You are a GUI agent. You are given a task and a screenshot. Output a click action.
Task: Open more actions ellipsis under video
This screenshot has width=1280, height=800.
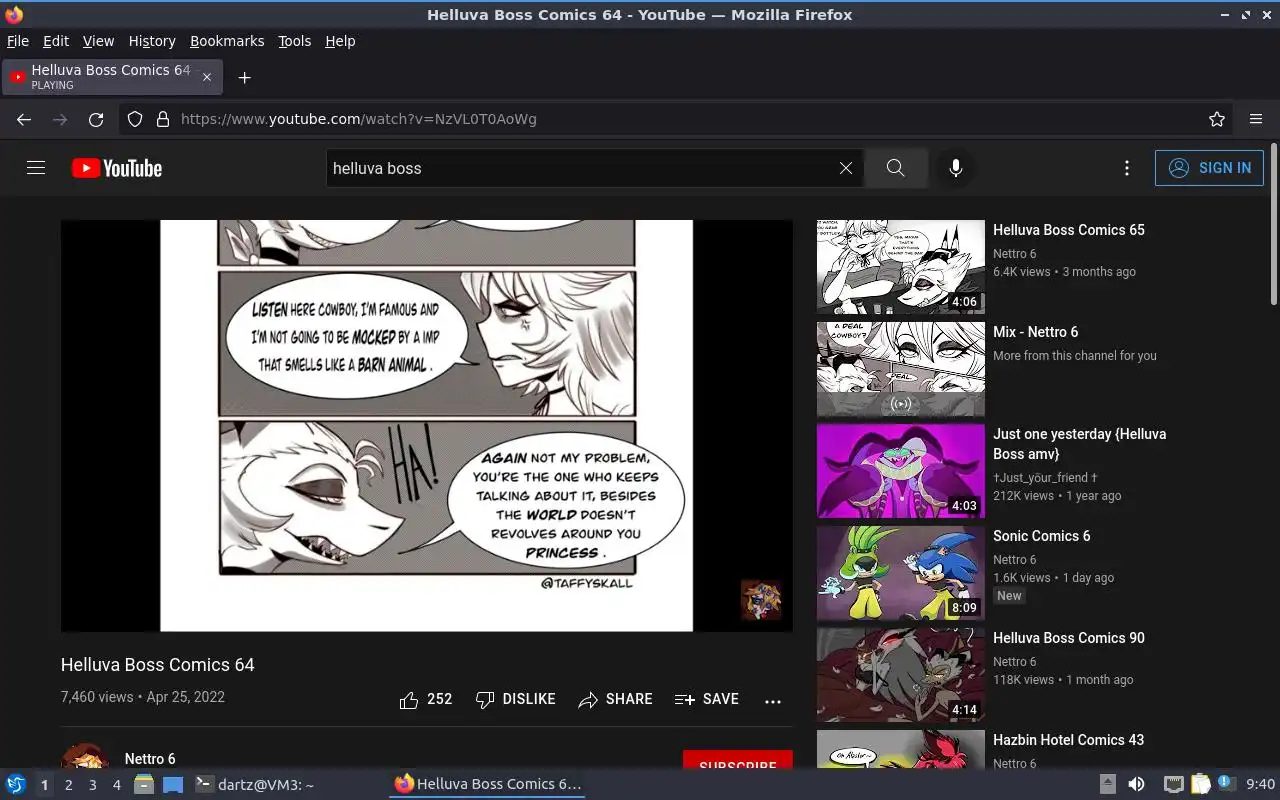773,701
